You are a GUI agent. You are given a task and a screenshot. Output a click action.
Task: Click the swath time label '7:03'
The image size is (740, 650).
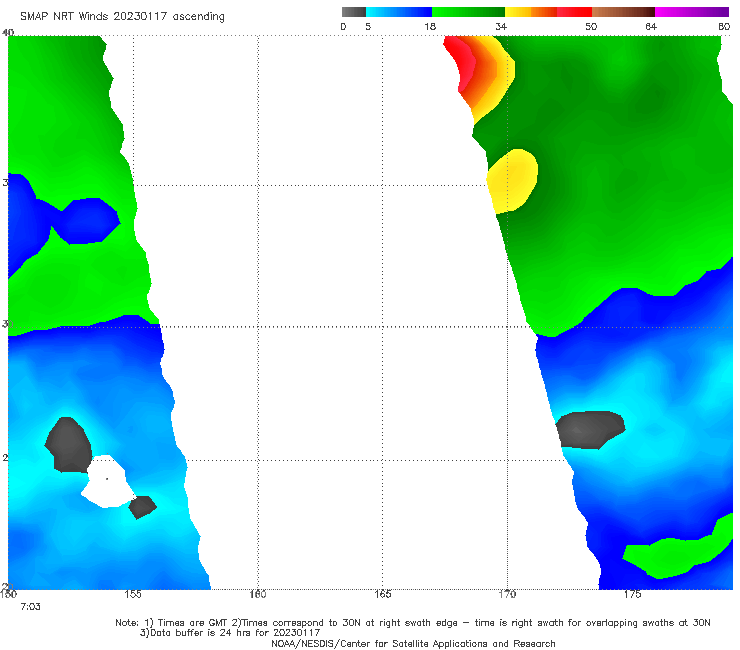click(x=30, y=607)
